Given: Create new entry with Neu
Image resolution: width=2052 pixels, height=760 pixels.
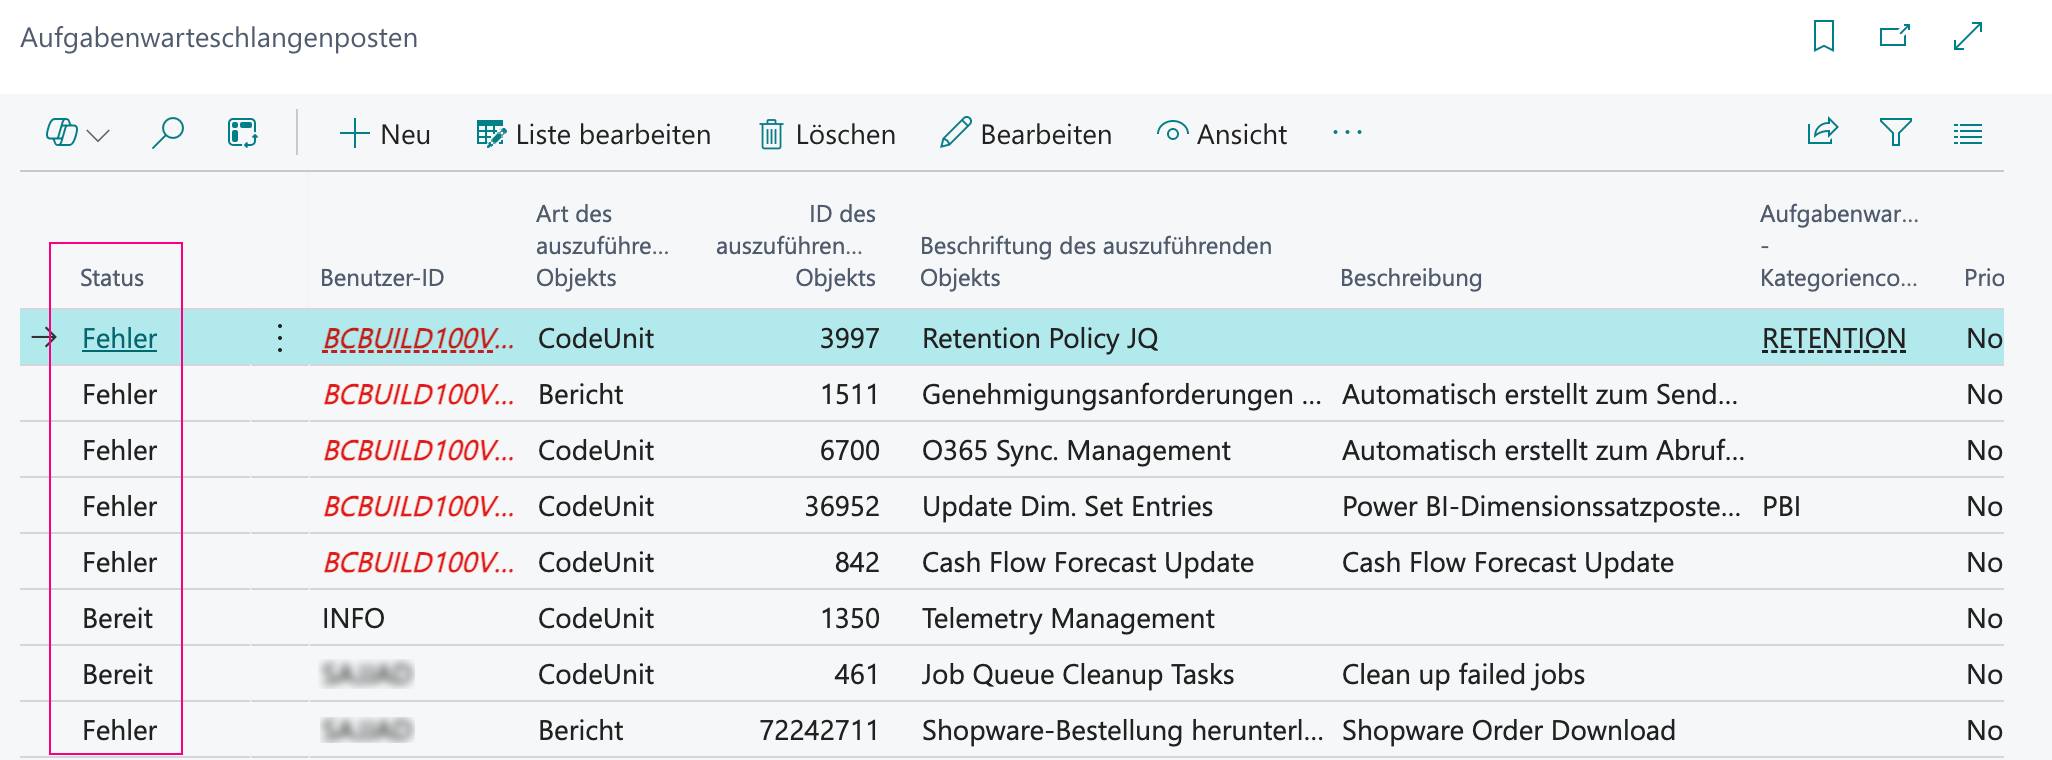Looking at the screenshot, I should pos(385,134).
